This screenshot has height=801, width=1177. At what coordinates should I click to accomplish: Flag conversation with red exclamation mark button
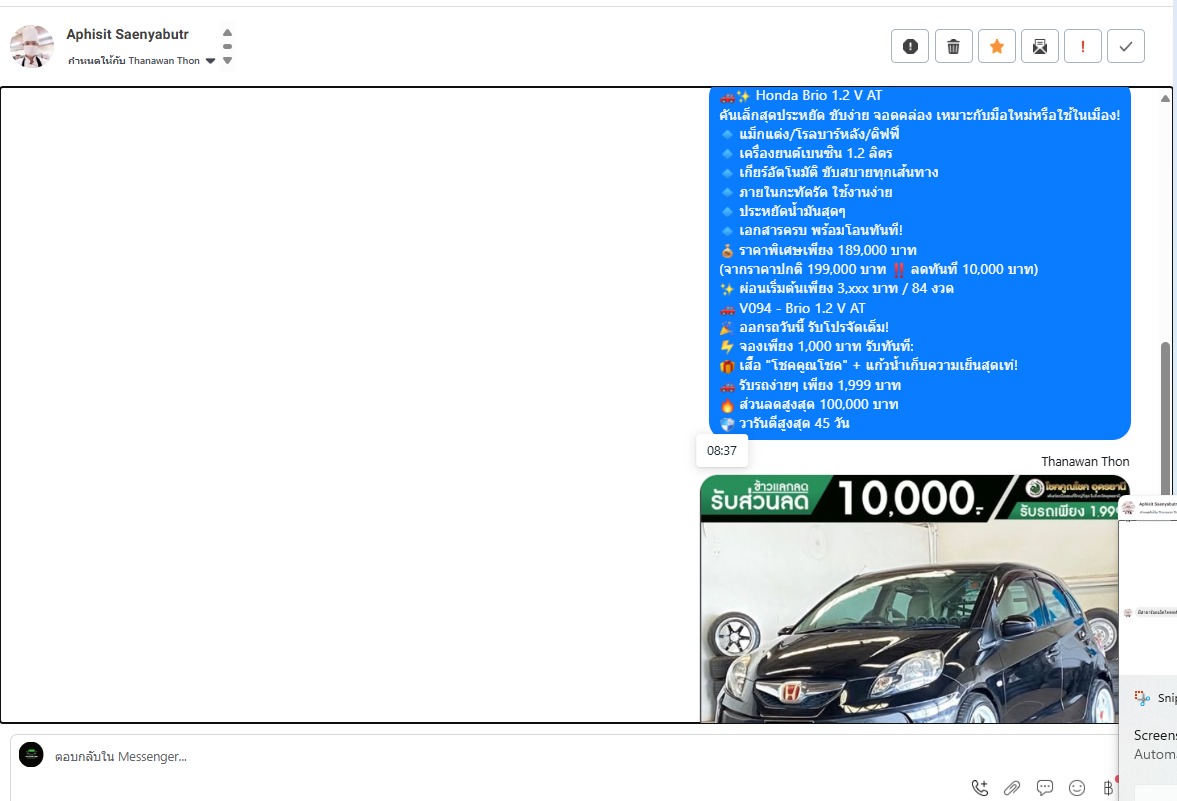pyautogui.click(x=1082, y=47)
